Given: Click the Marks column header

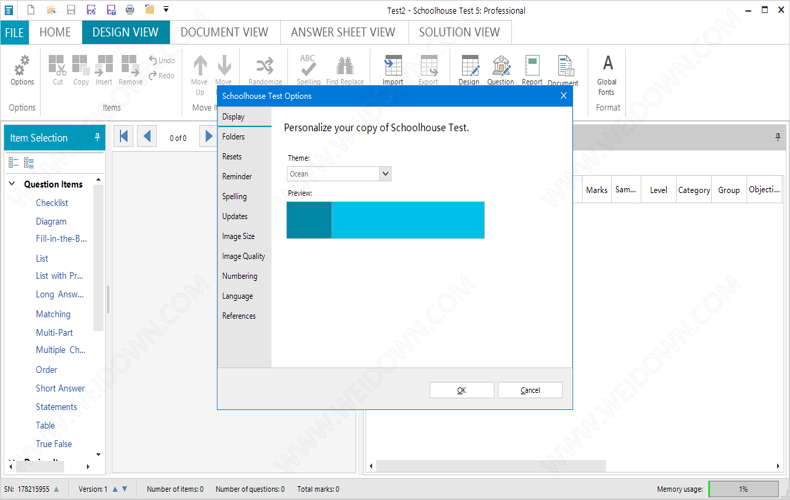Looking at the screenshot, I should (x=597, y=190).
